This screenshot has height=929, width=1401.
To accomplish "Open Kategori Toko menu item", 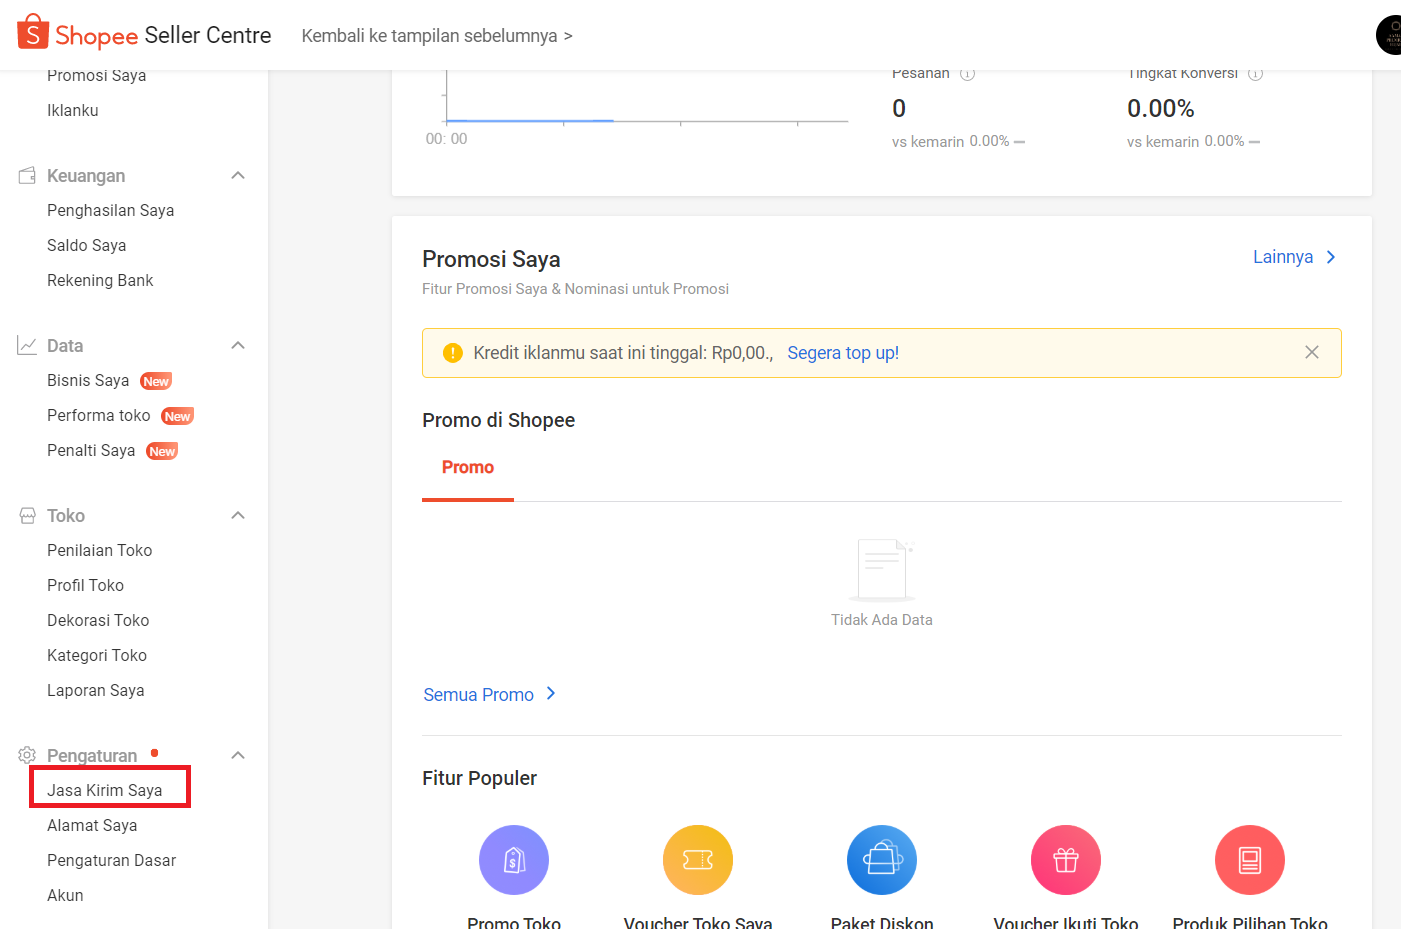I will click(x=97, y=655).
